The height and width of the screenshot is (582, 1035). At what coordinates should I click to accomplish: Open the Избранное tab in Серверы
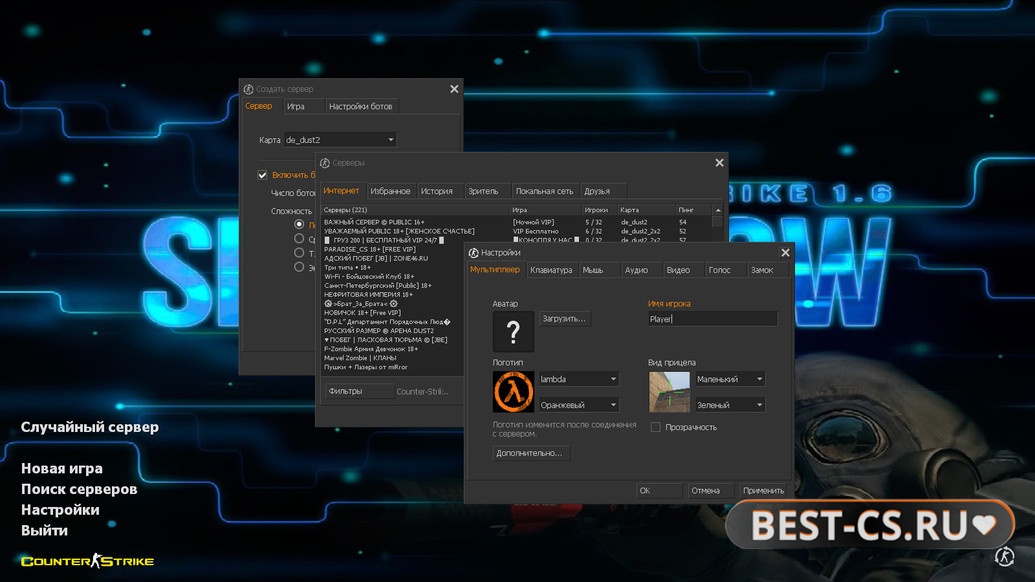(x=390, y=191)
